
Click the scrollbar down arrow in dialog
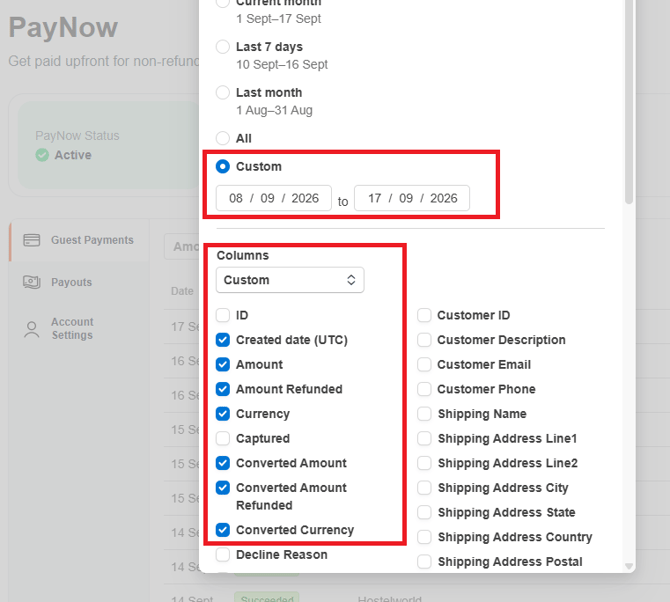pos(629,566)
